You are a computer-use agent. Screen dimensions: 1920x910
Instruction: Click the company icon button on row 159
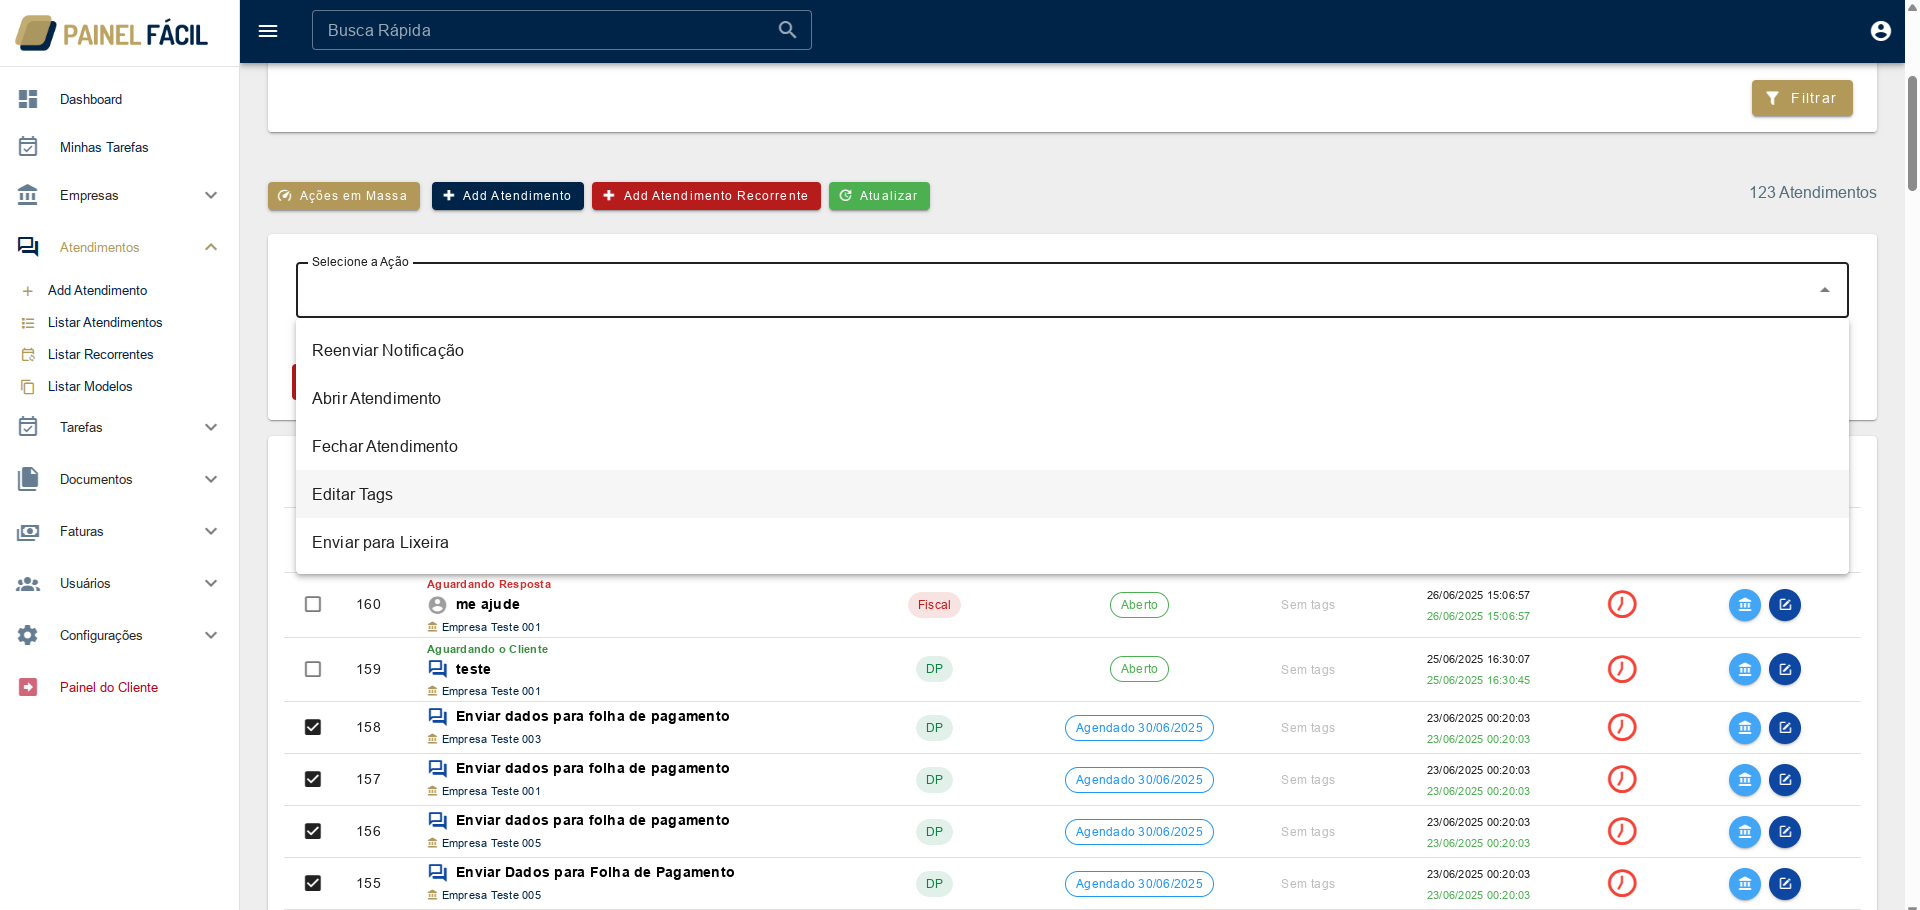click(x=1745, y=669)
